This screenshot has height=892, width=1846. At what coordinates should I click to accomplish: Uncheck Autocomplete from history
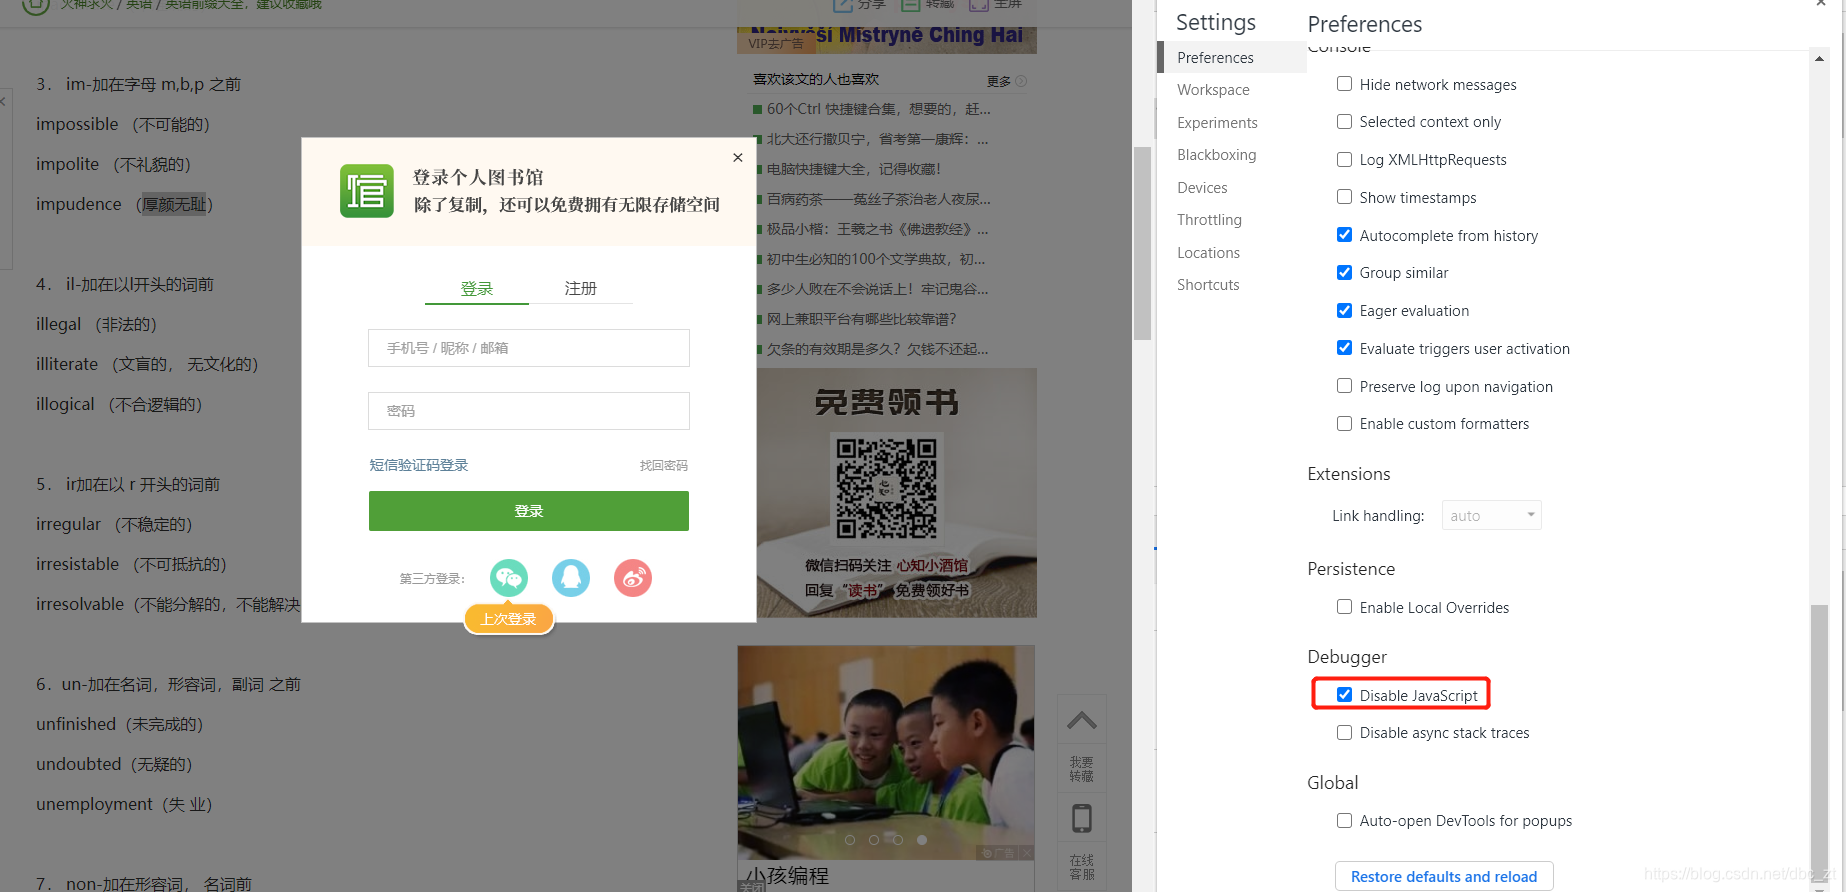(x=1344, y=235)
